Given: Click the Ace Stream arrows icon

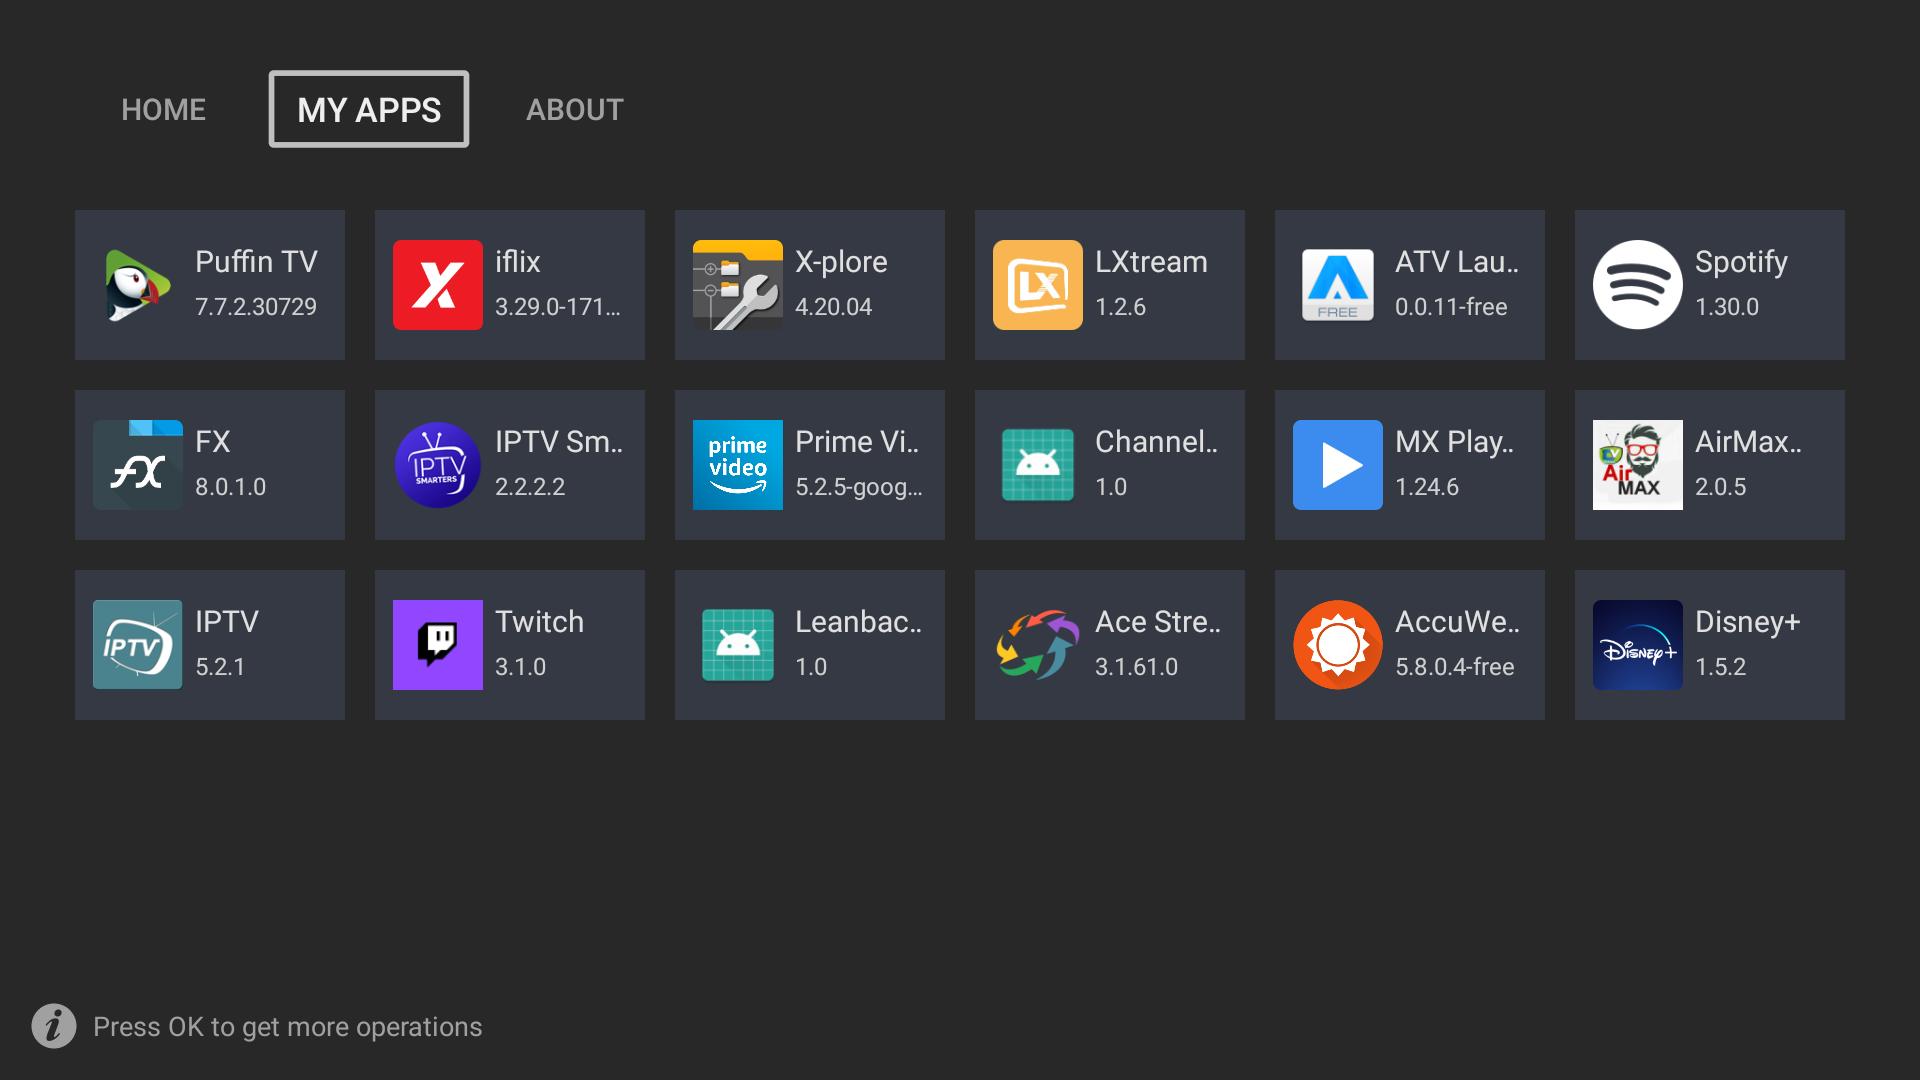Looking at the screenshot, I should [x=1037, y=645].
